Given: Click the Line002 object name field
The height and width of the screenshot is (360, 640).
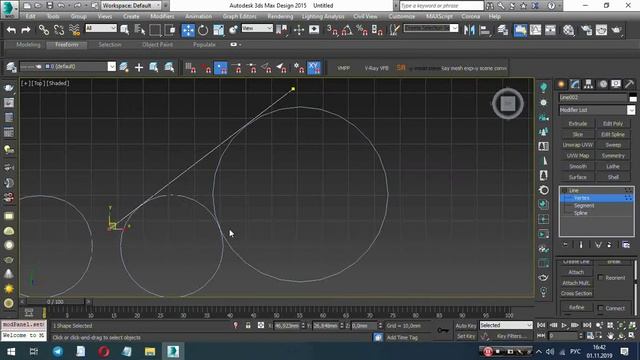Looking at the screenshot, I should tap(593, 98).
